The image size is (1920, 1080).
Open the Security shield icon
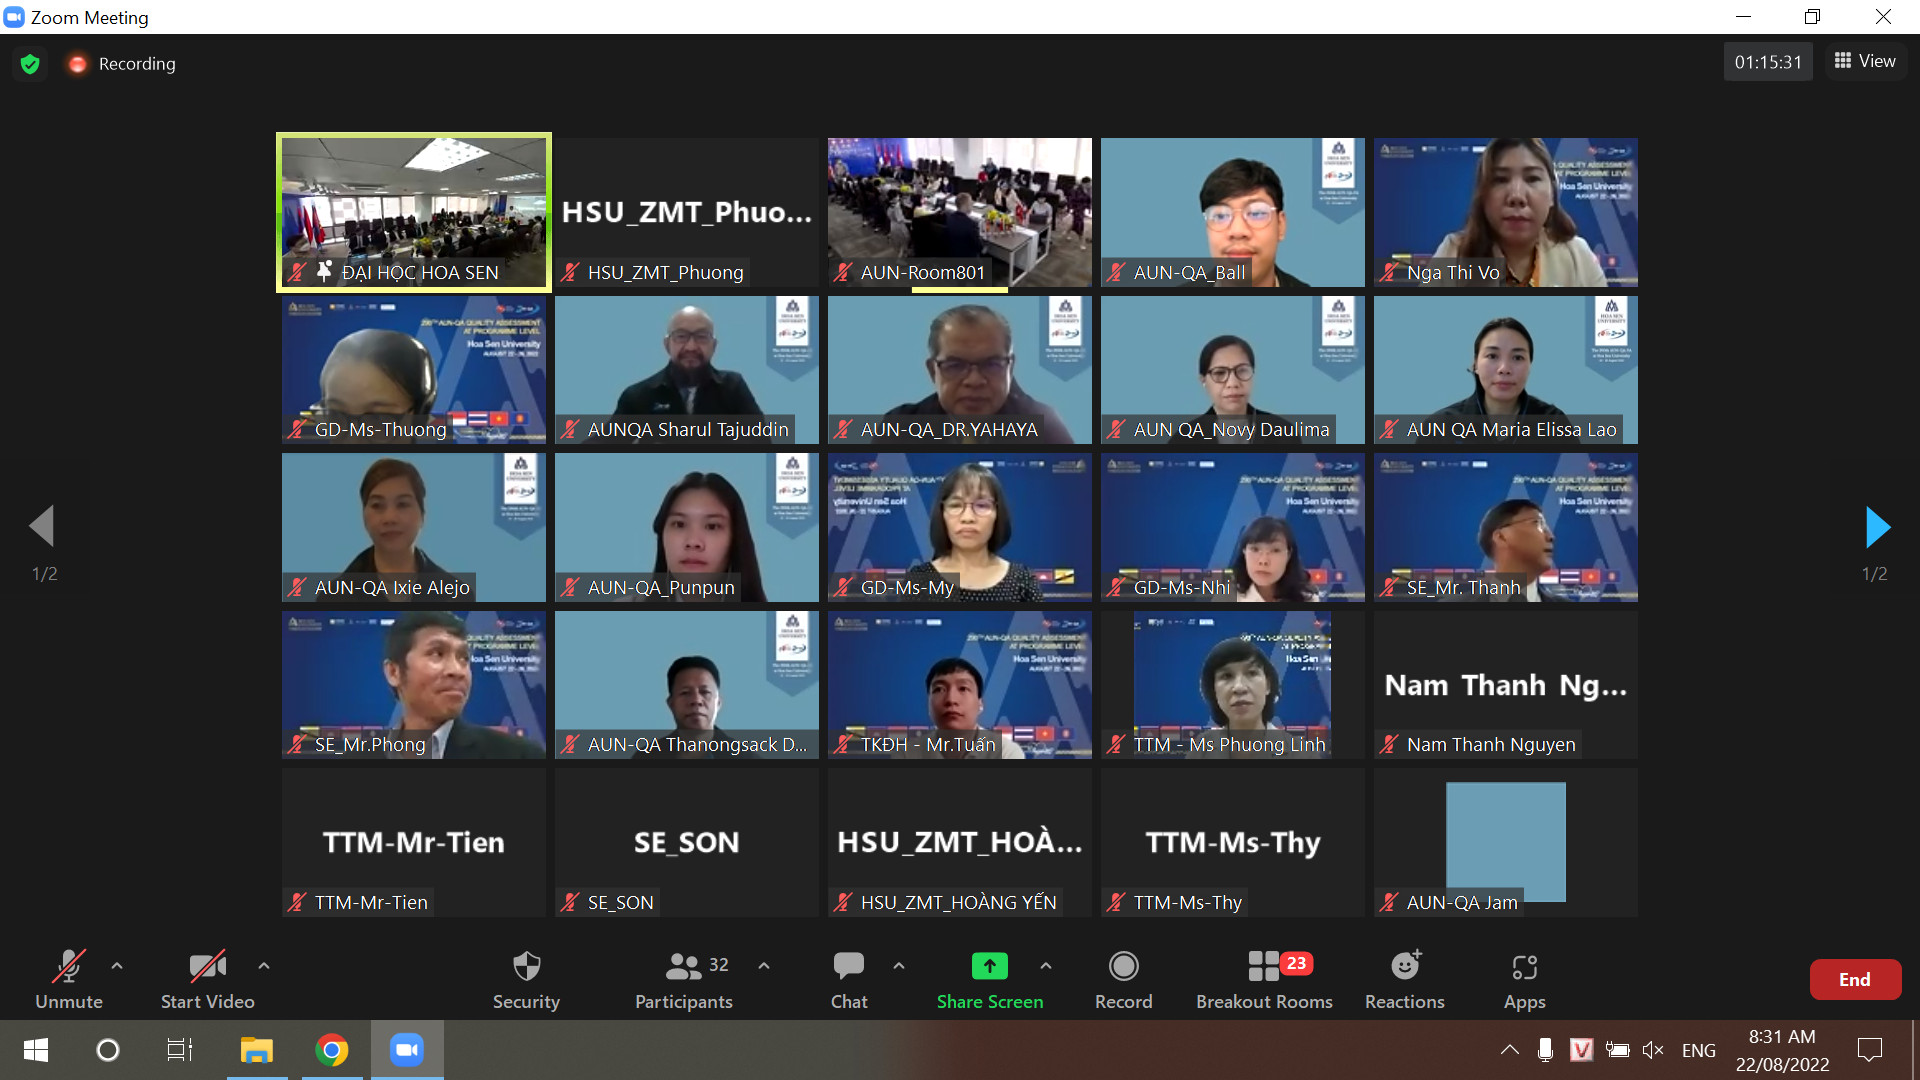[526, 966]
